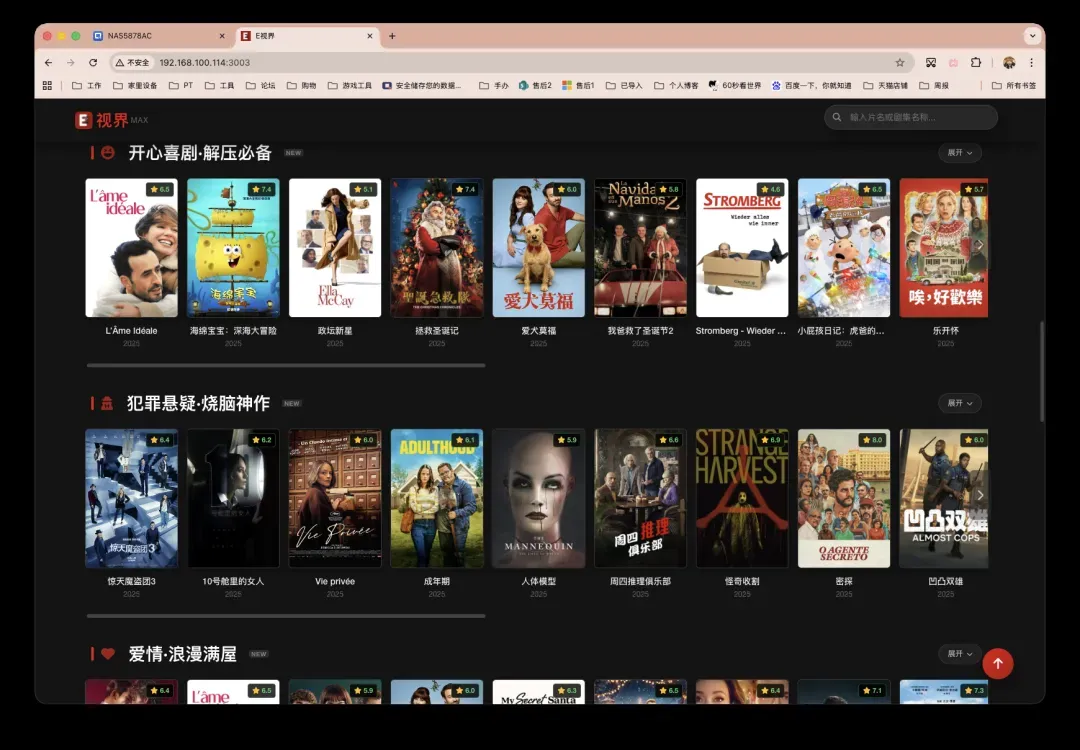Viewport: 1080px width, 750px height.
Task: Click the 开心喜剧·解压必备 heading
Action: (x=200, y=153)
